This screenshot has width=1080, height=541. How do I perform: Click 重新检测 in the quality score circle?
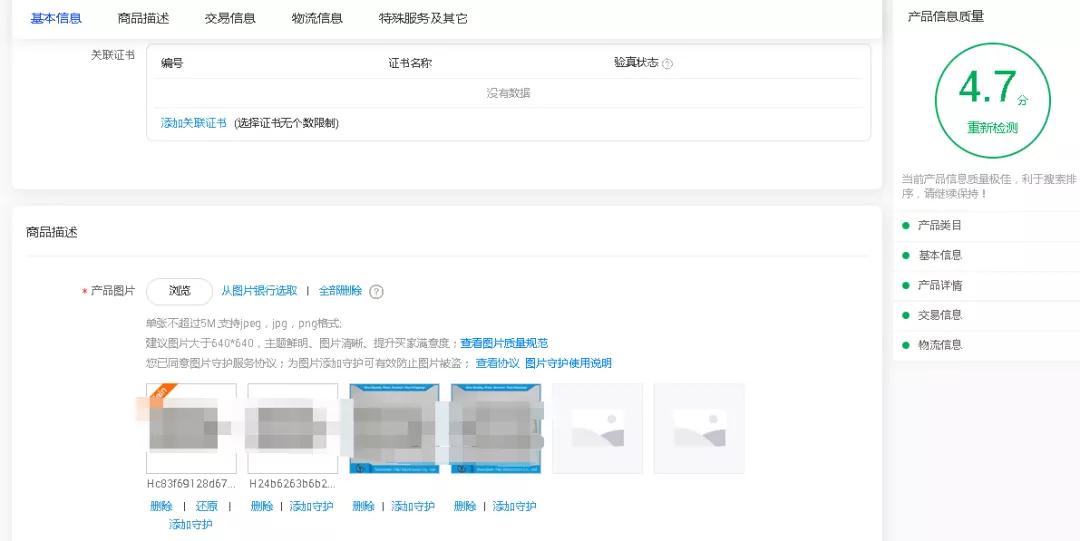(993, 128)
